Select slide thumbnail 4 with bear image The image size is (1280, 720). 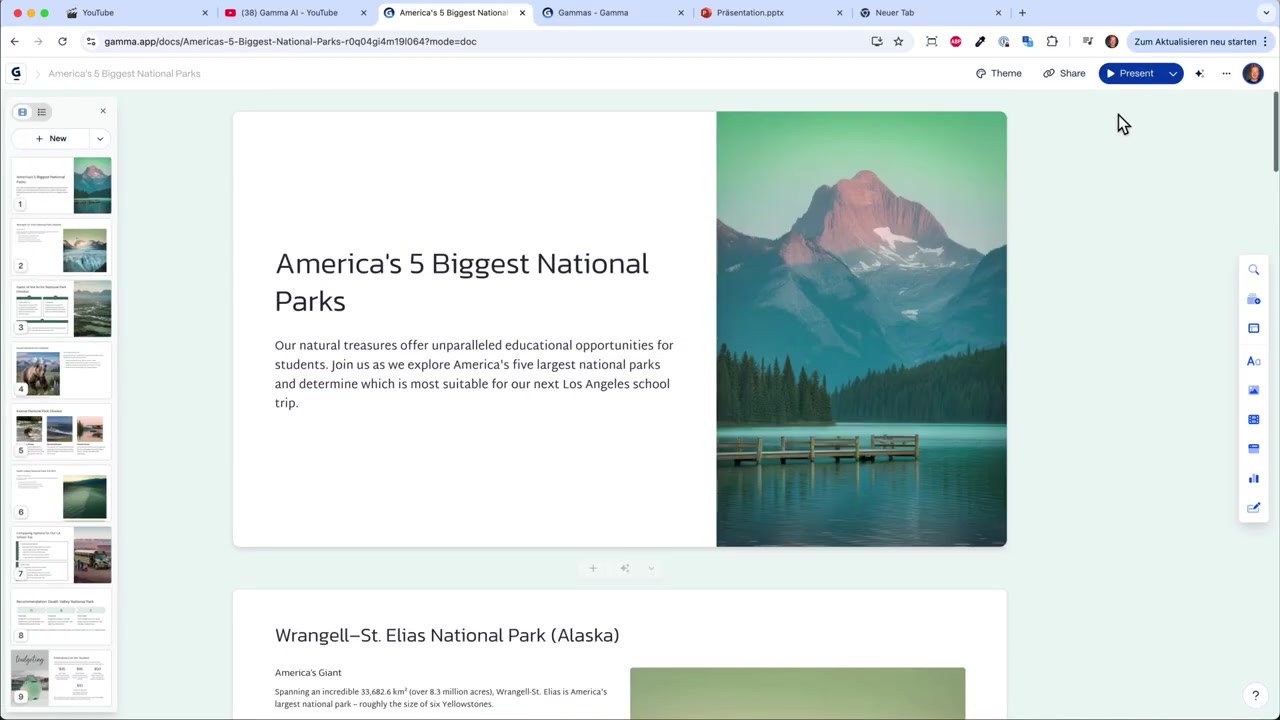[63, 370]
